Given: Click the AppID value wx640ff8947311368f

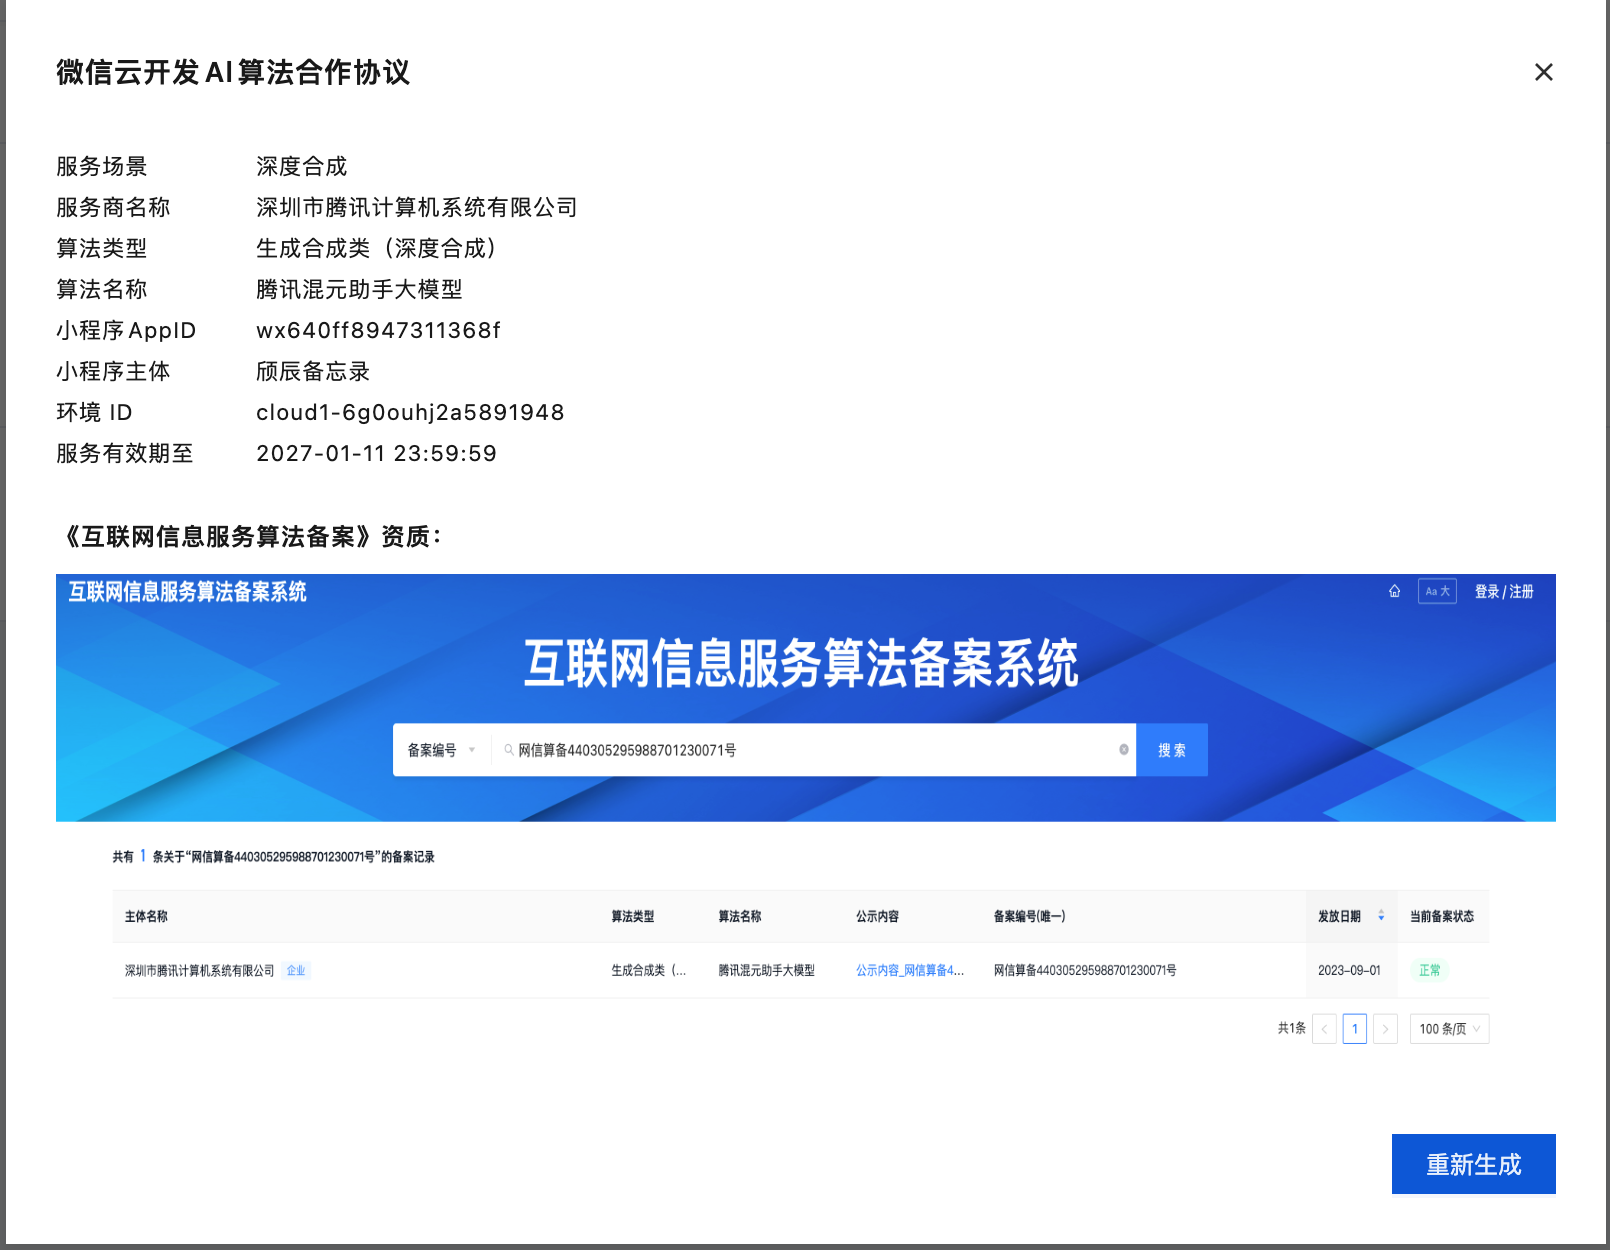Looking at the screenshot, I should (x=378, y=330).
